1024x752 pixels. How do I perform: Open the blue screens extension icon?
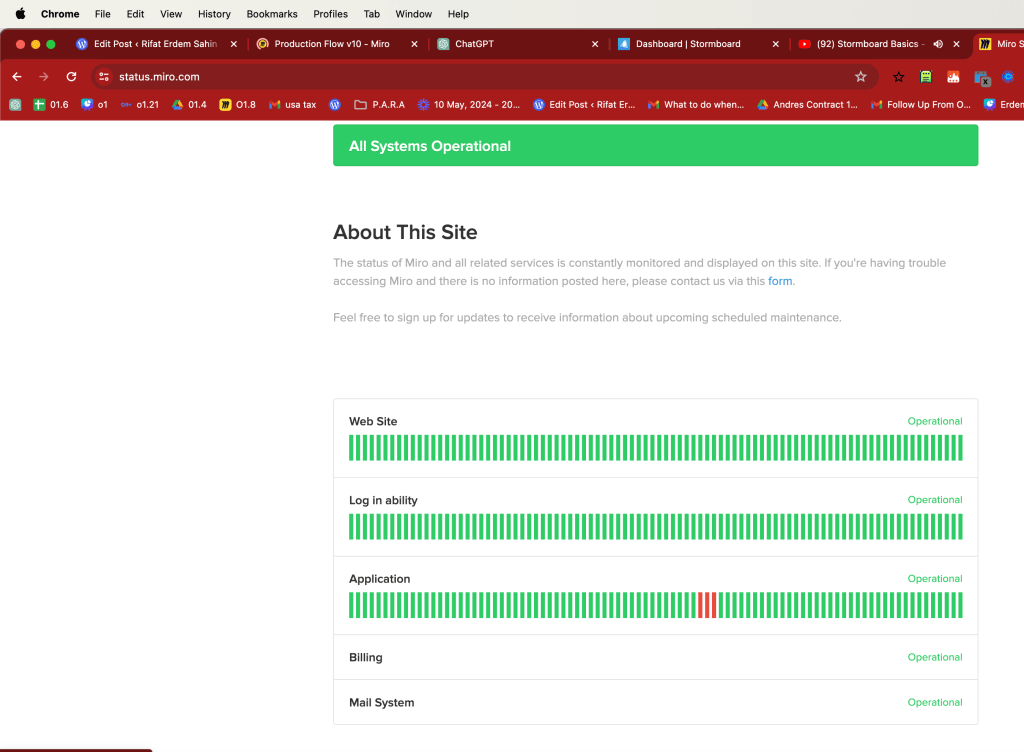point(982,78)
